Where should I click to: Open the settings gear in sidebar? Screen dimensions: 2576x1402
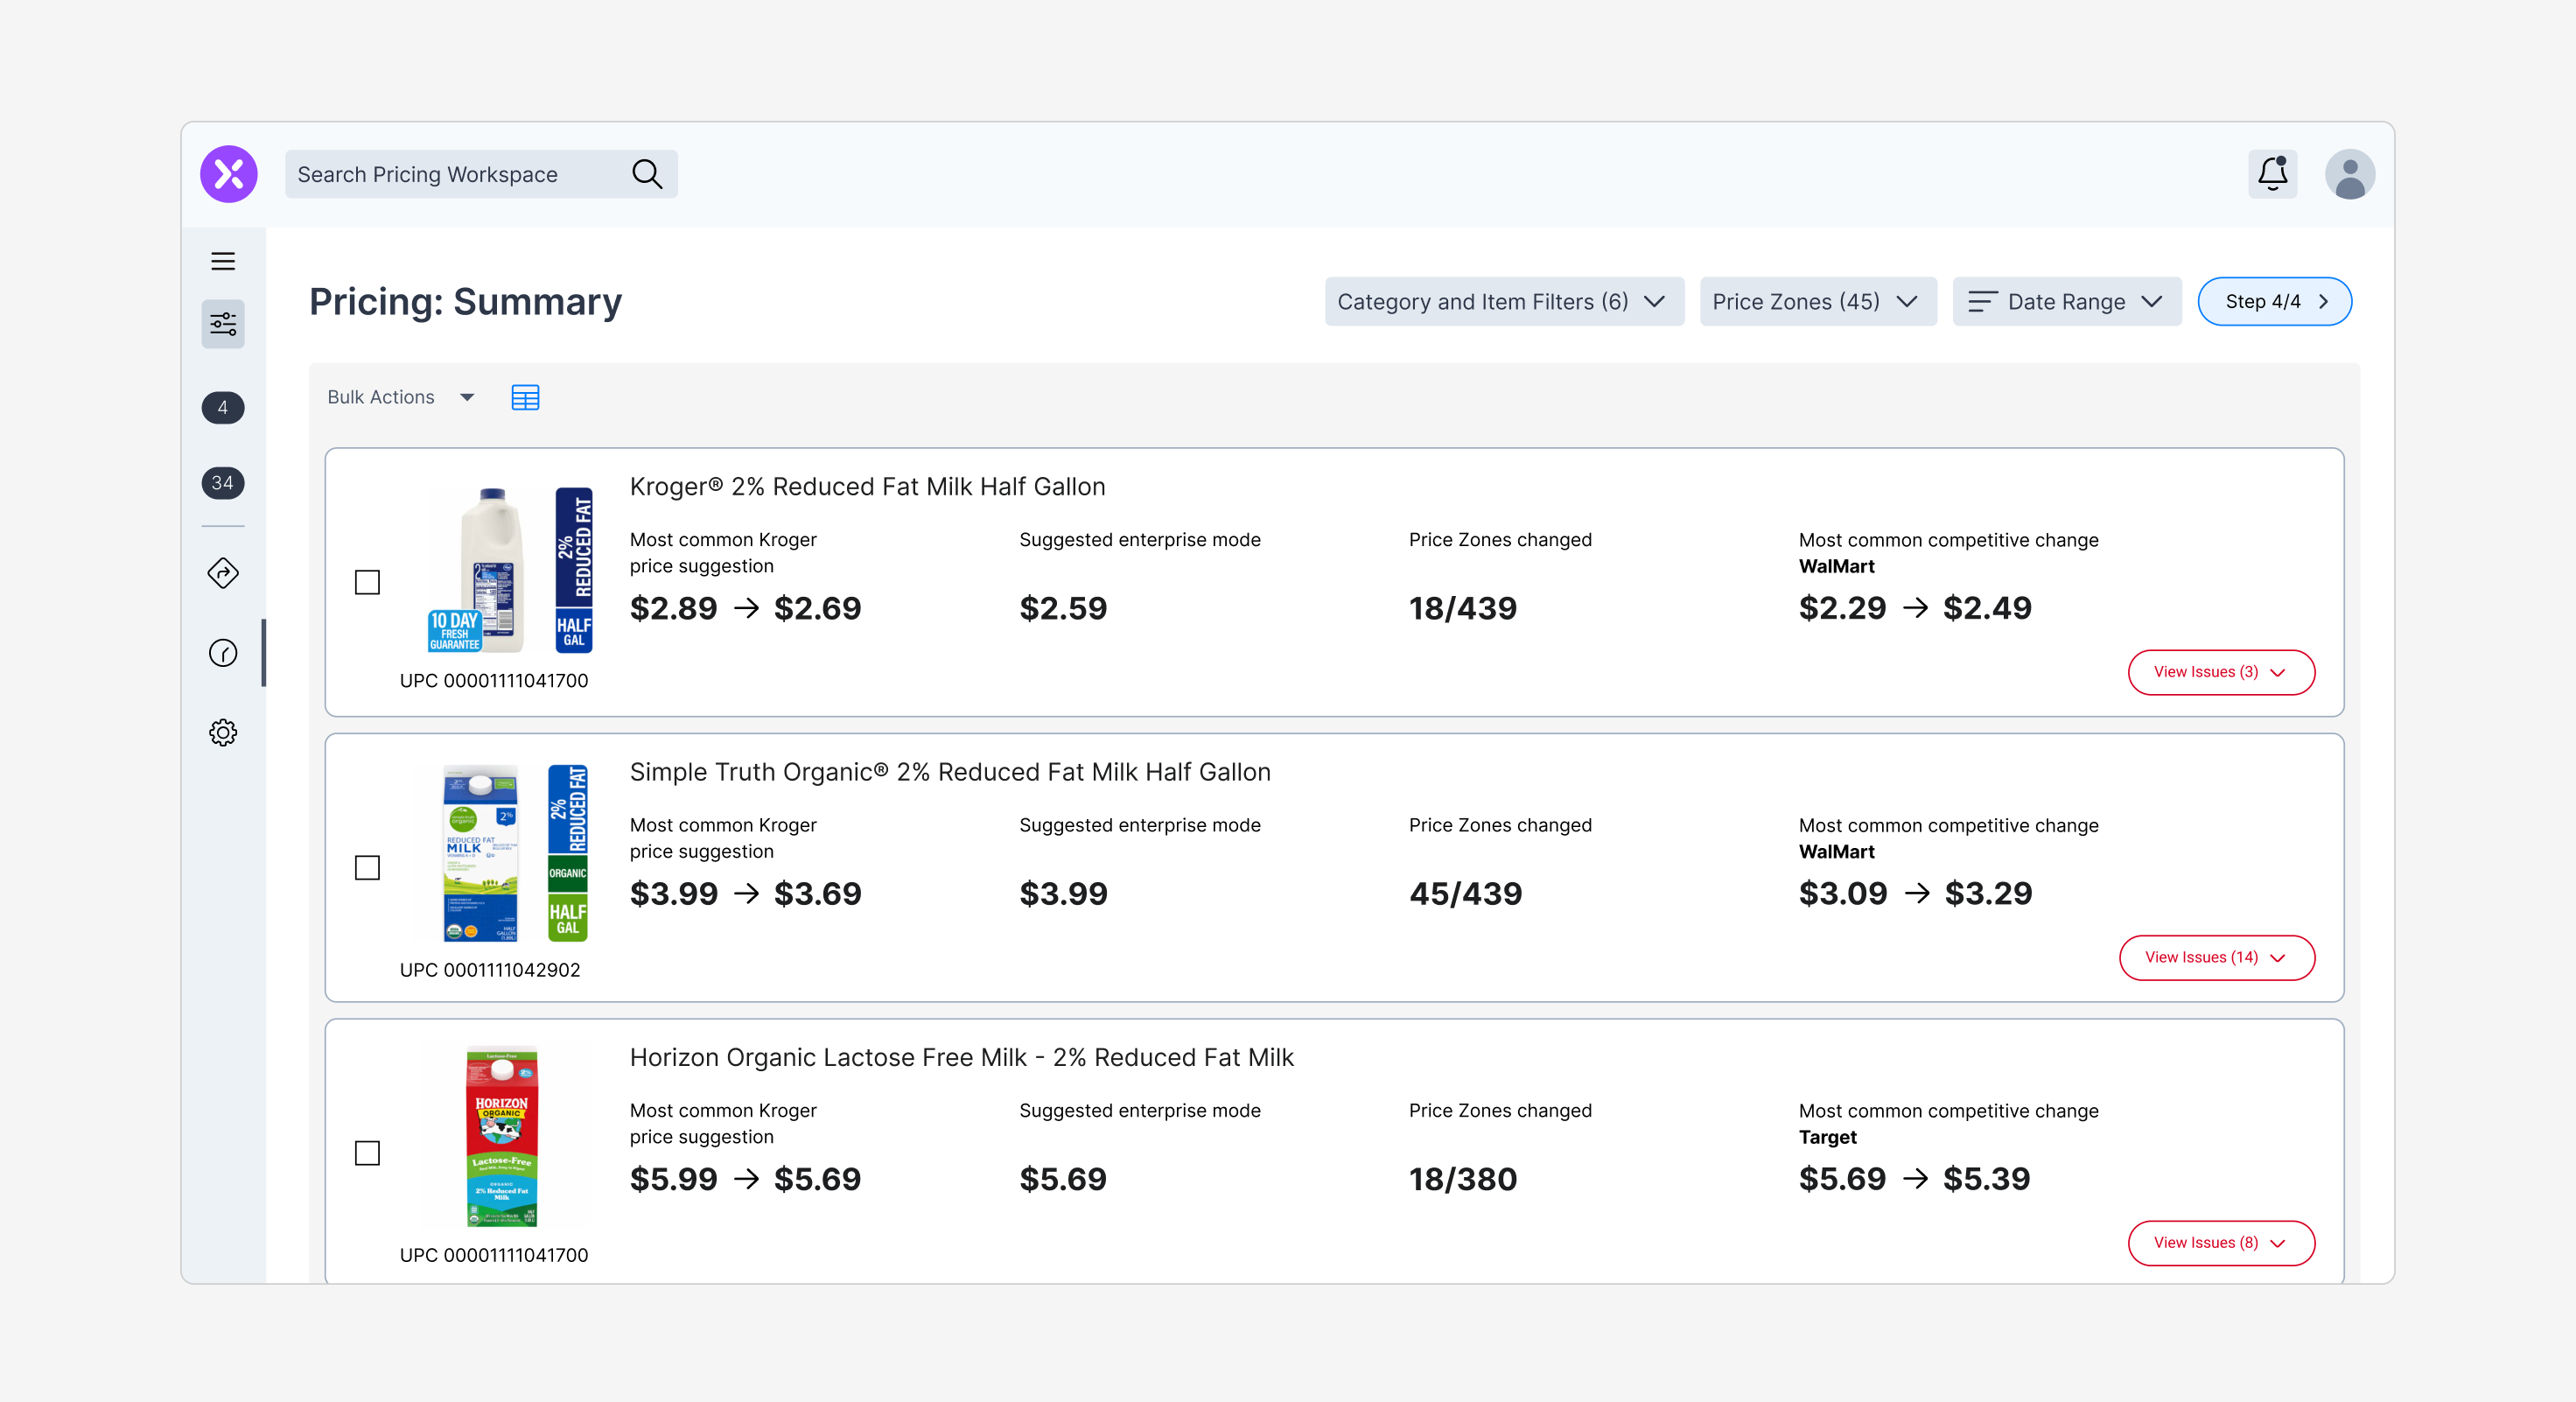(223, 732)
